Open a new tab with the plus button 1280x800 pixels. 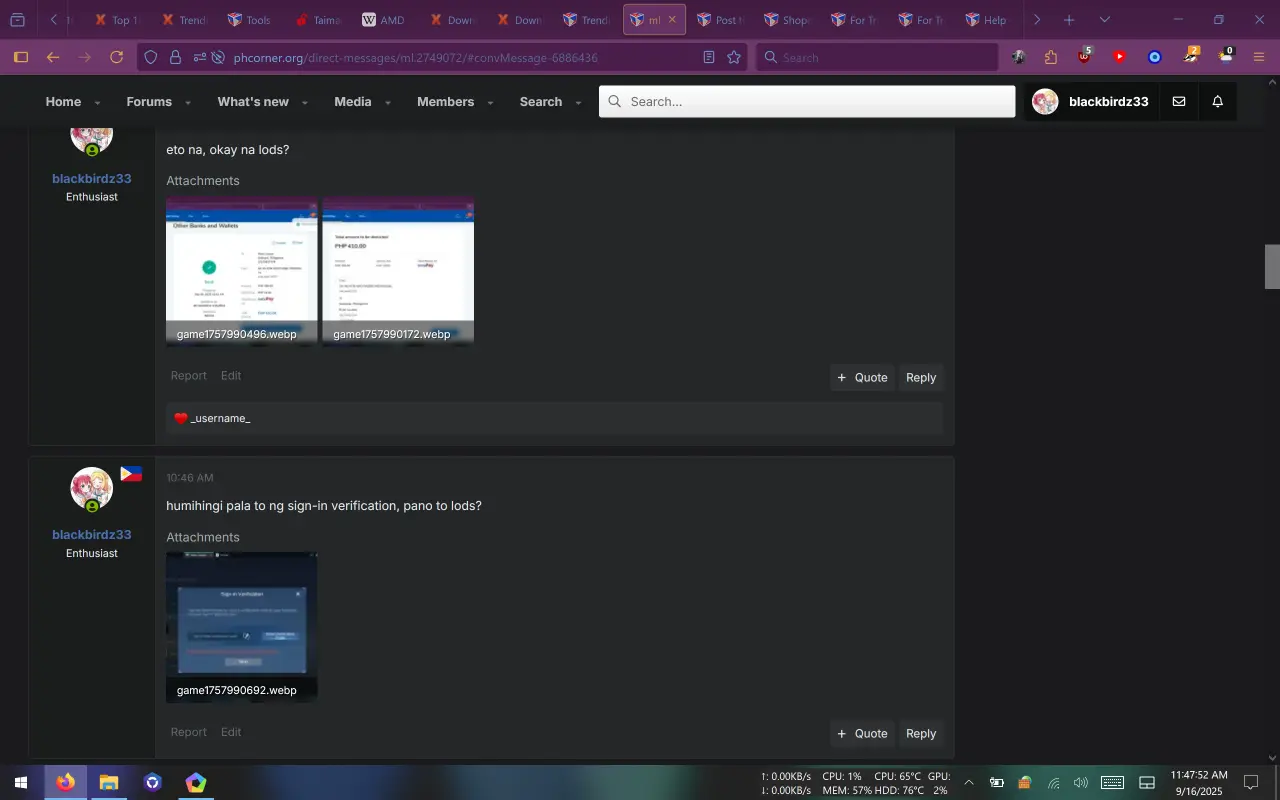point(1069,20)
